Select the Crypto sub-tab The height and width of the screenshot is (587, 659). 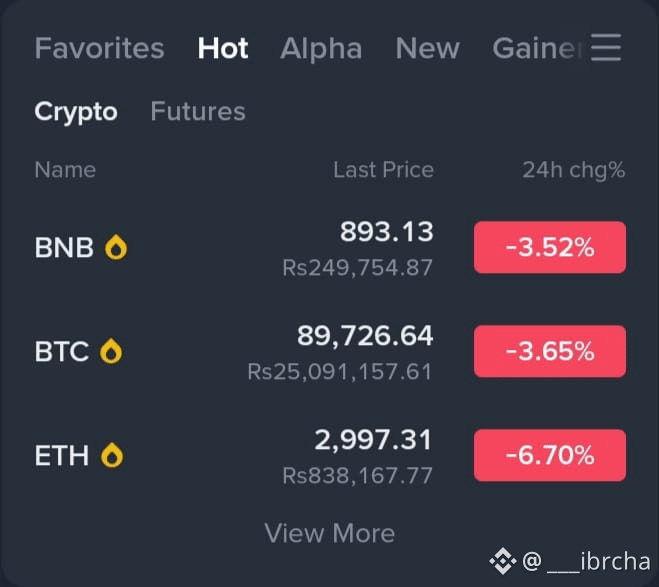pyautogui.click(x=76, y=112)
